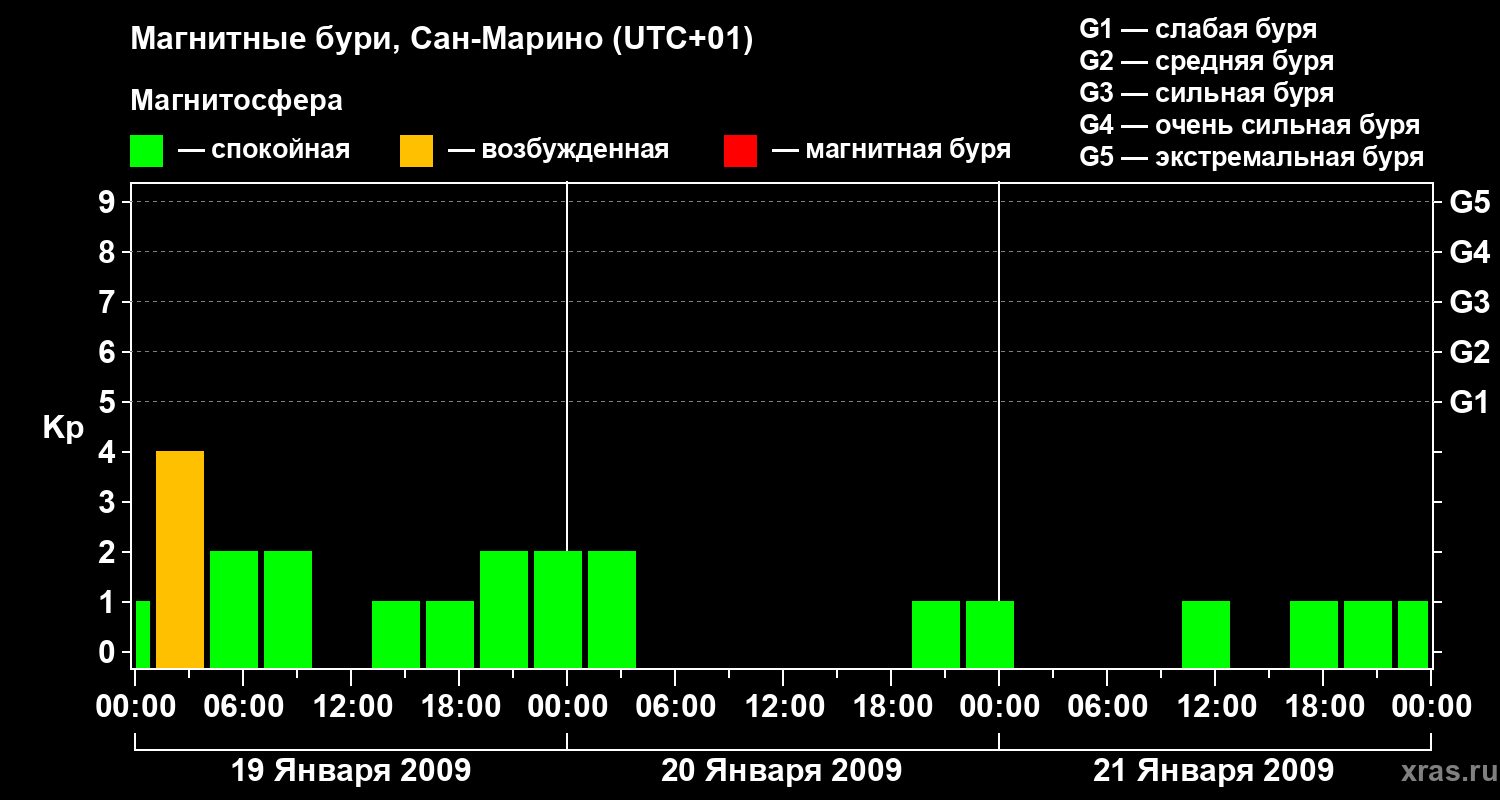Click the Kp axis value 0
Viewport: 1500px width, 800px height.
pyautogui.click(x=109, y=652)
